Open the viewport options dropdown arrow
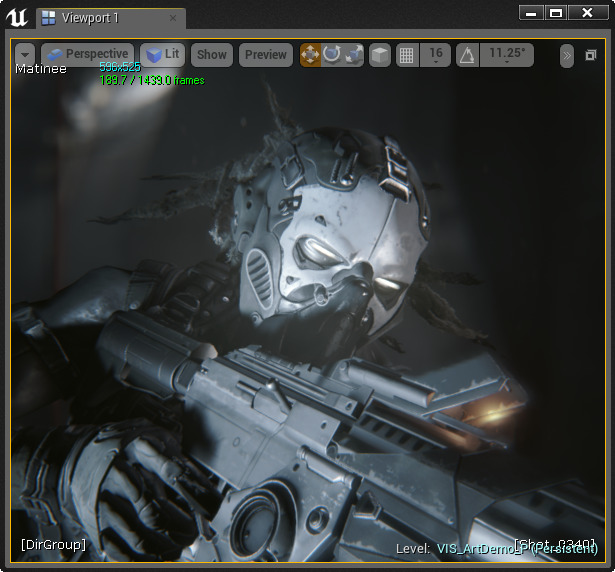Screen dimensions: 615x572 [x=25, y=55]
